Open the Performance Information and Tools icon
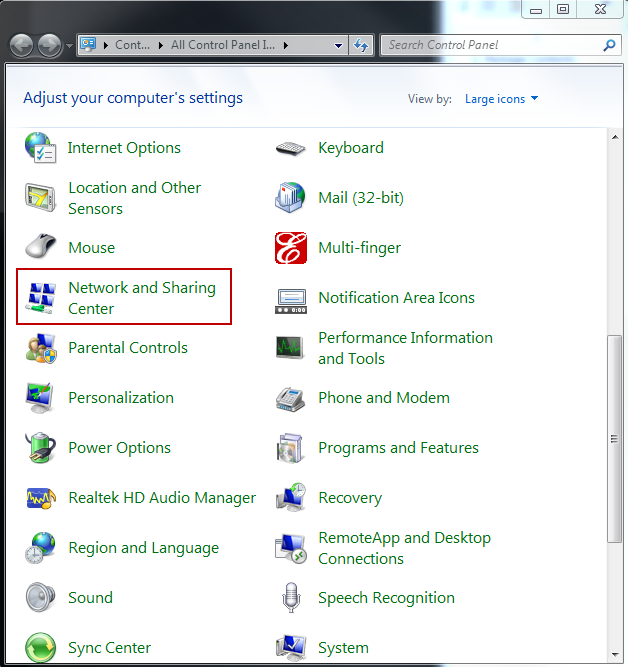Viewport: 628px width, 667px height. click(290, 347)
